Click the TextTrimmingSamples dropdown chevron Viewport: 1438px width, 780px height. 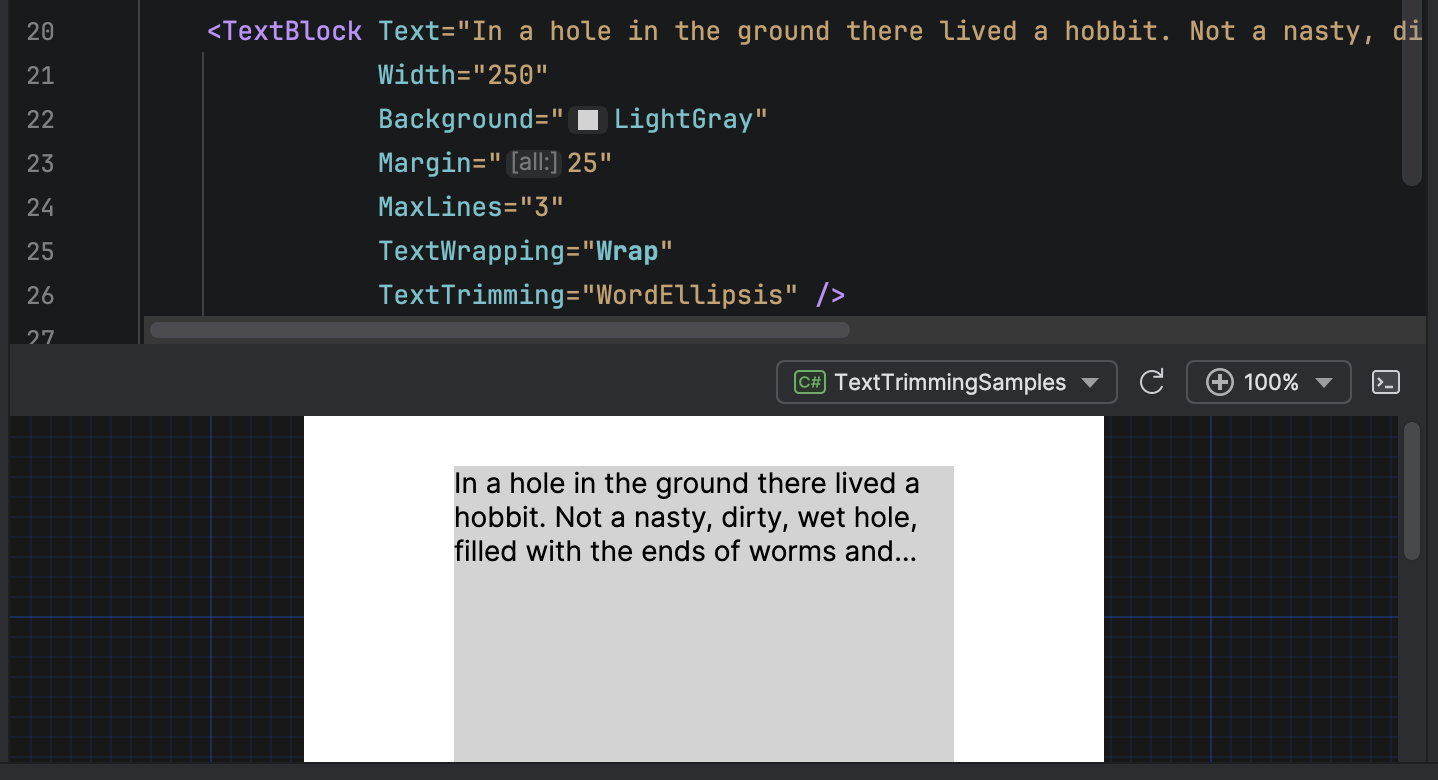pos(1090,382)
